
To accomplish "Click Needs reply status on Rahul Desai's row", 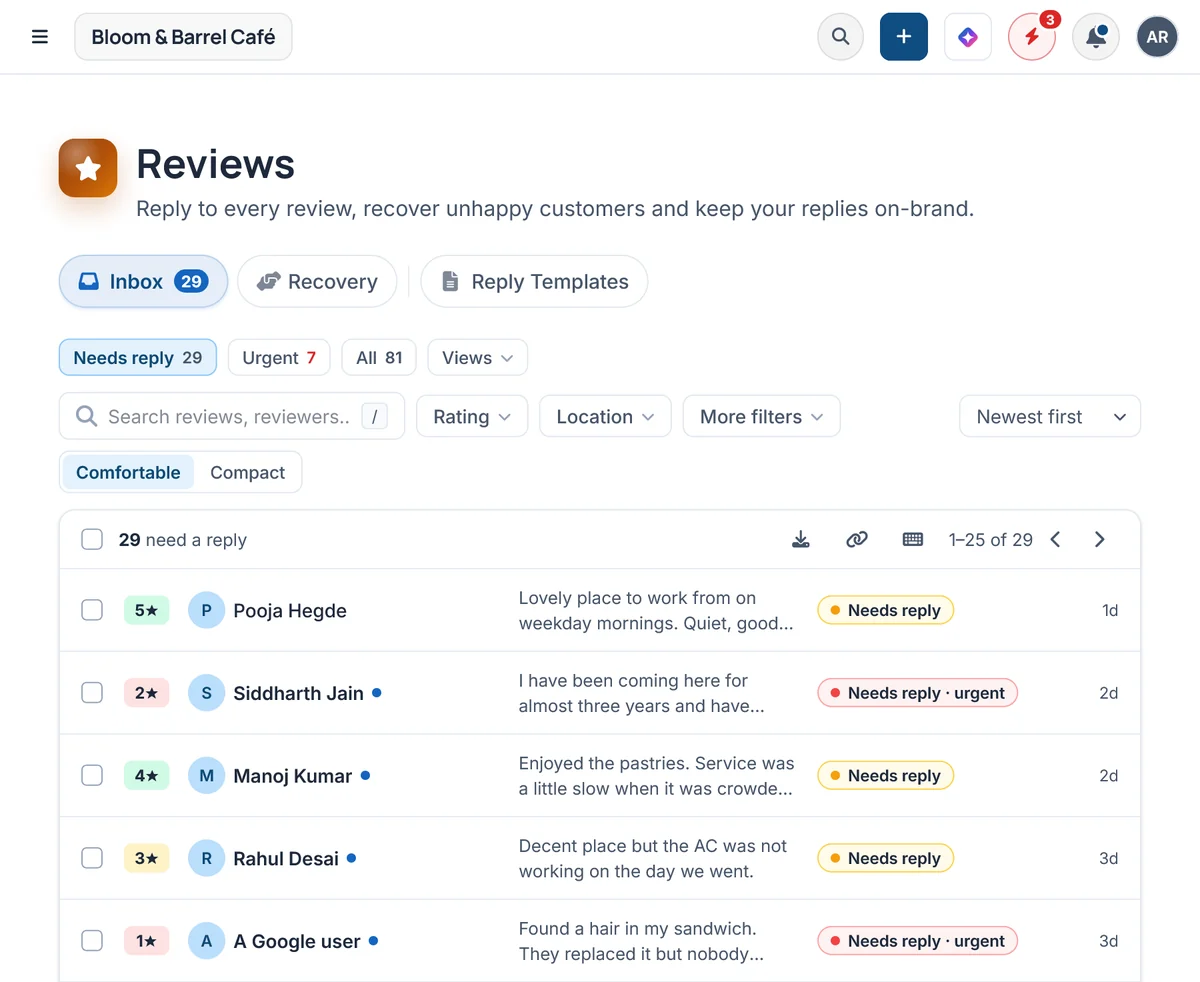I will (x=885, y=858).
